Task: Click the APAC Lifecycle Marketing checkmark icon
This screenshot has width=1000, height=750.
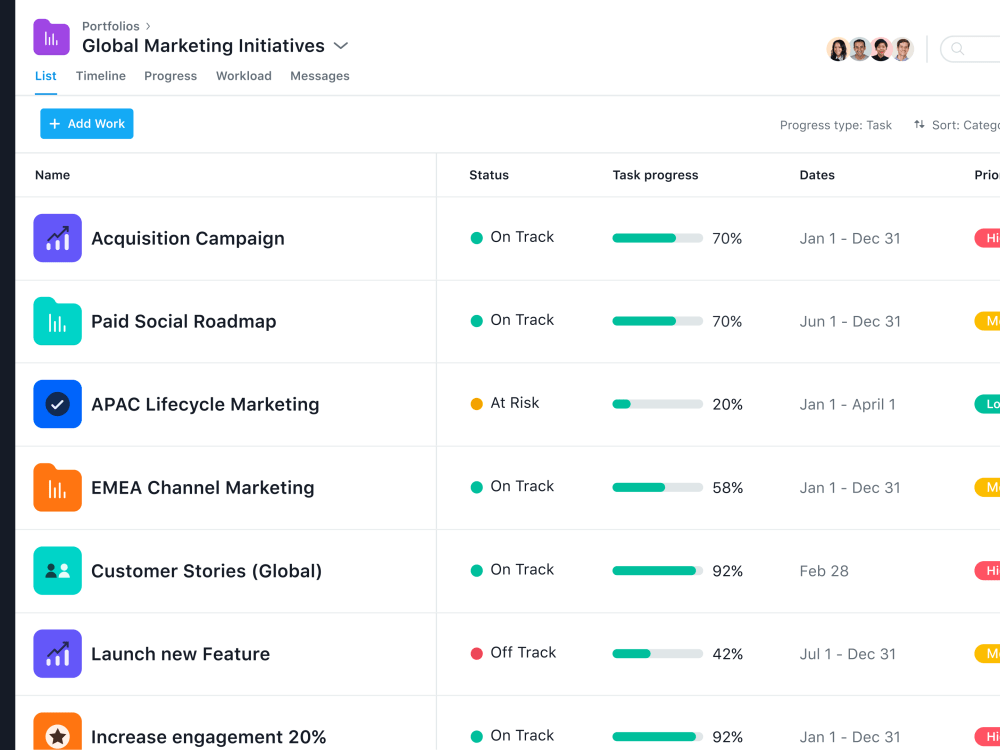Action: tap(57, 404)
